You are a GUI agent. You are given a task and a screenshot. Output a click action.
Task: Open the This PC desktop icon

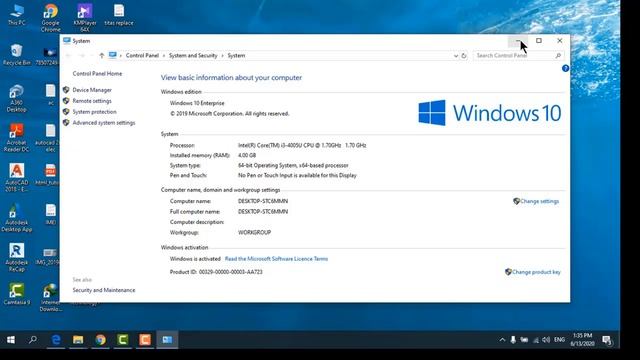click(16, 15)
